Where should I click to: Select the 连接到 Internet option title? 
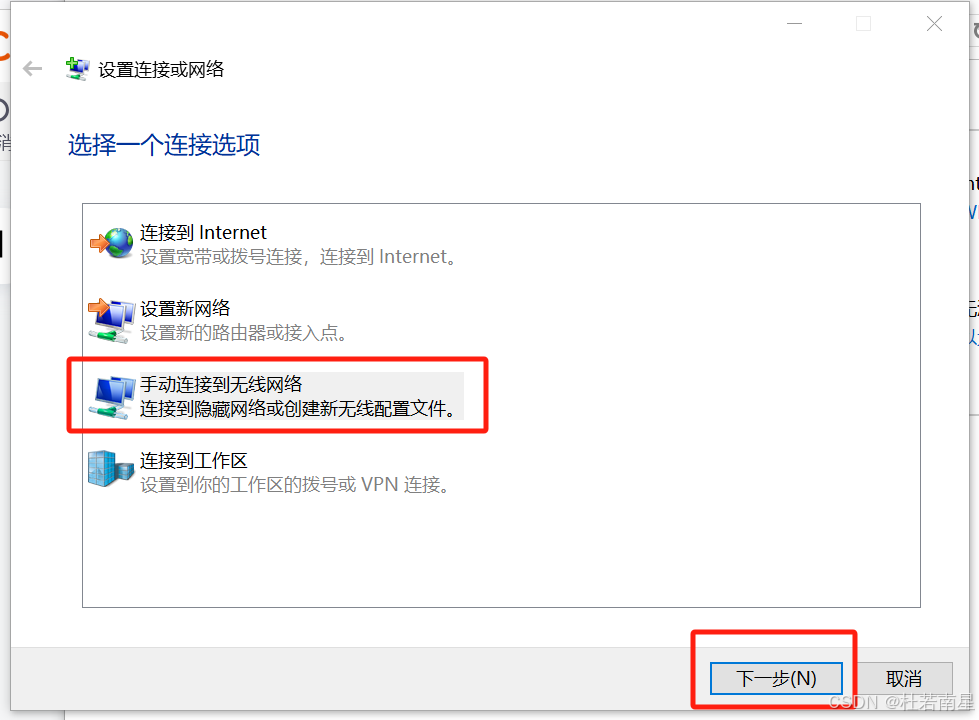point(203,232)
